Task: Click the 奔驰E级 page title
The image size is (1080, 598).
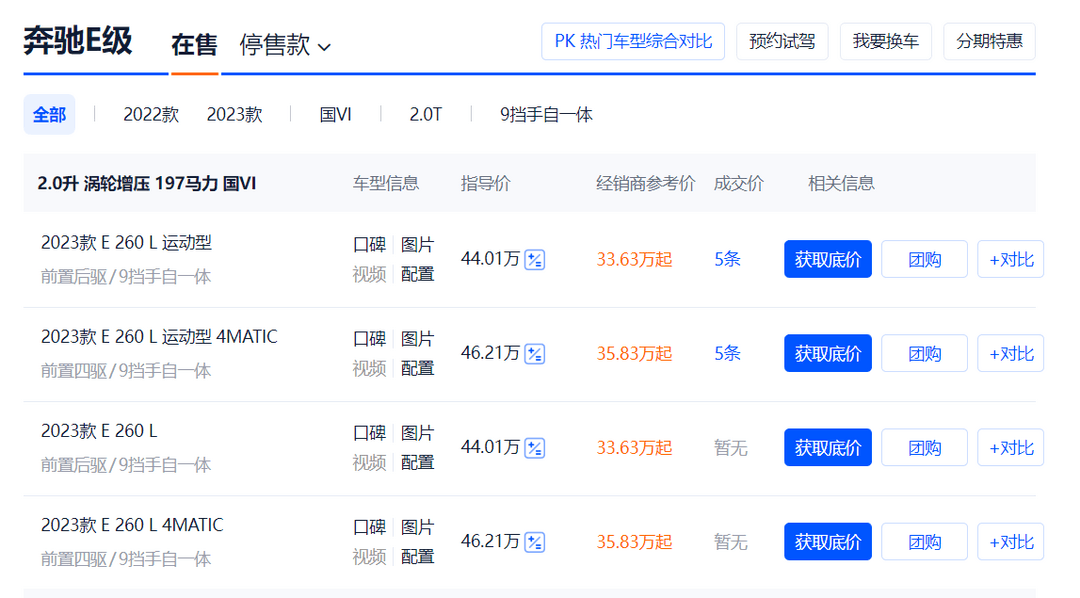Action: (x=78, y=41)
